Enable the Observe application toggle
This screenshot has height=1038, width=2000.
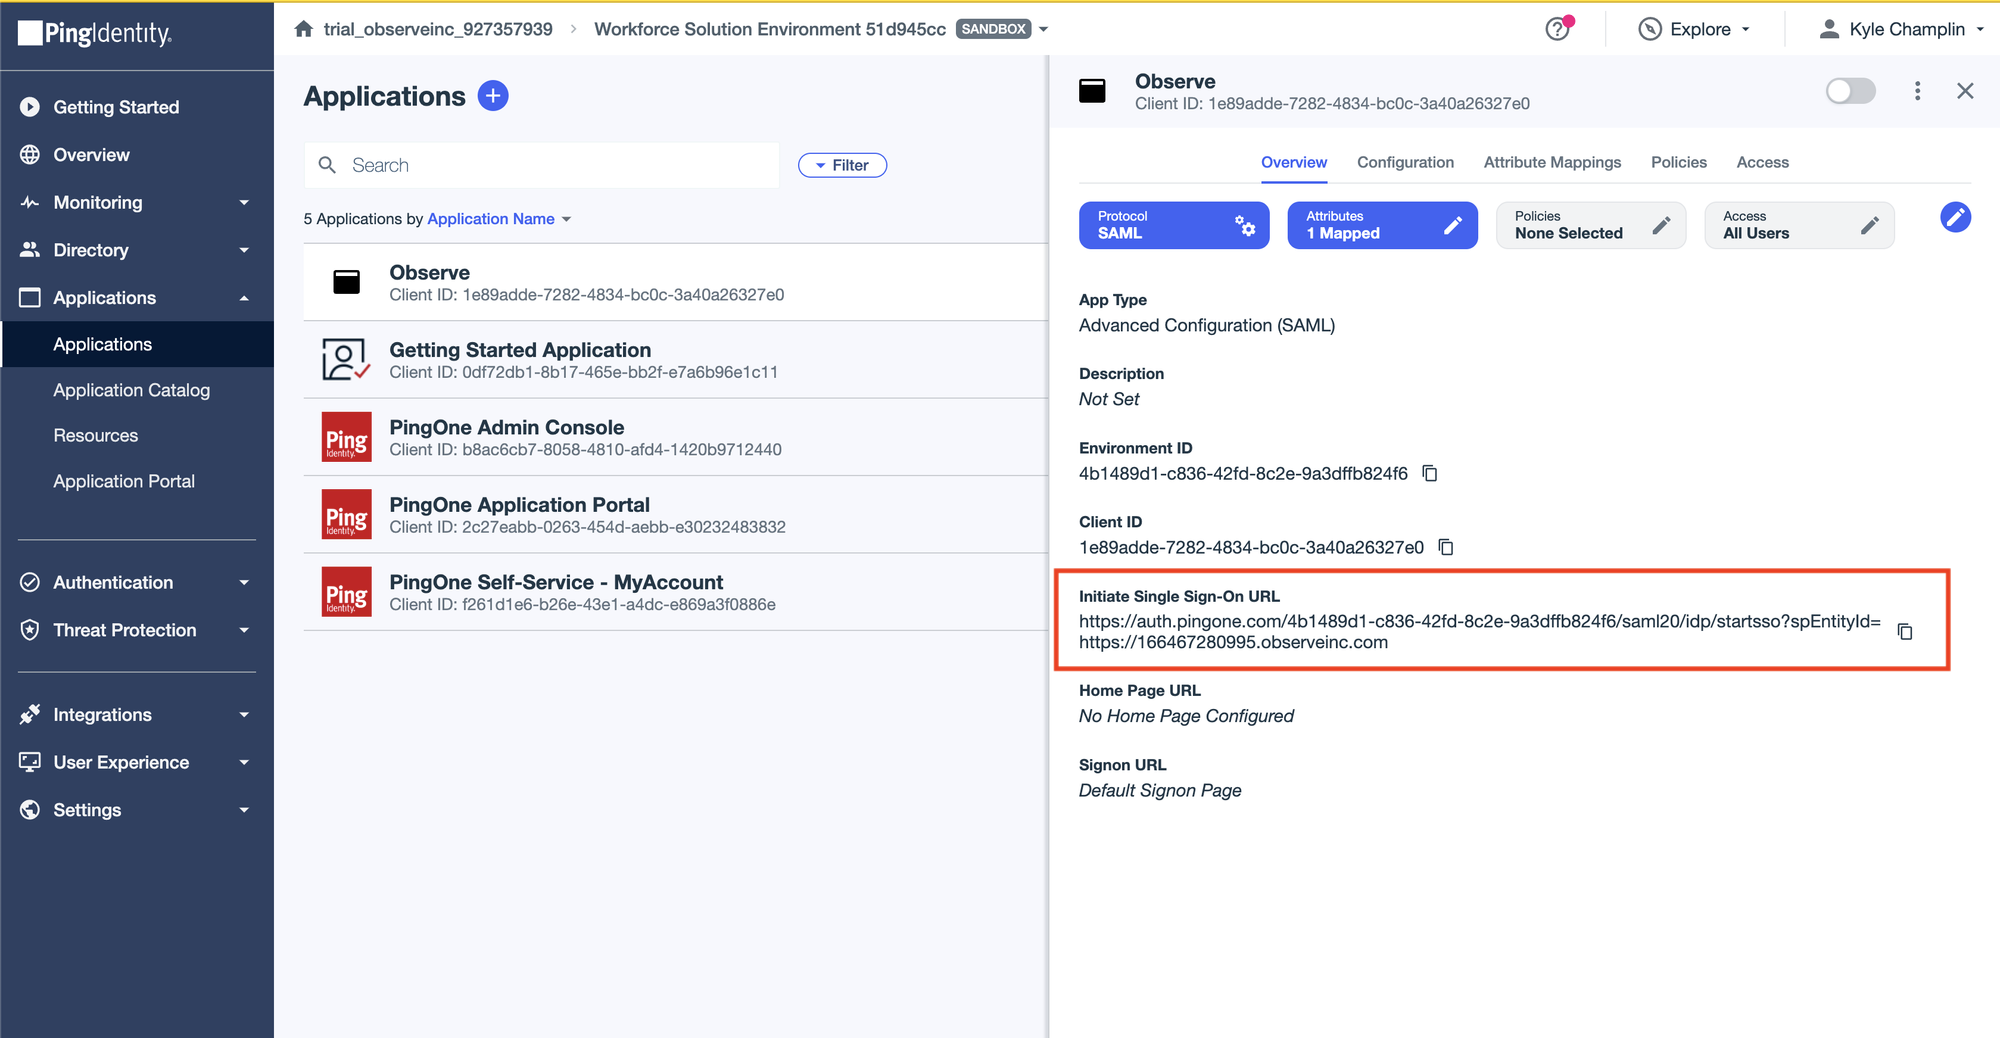click(1850, 91)
